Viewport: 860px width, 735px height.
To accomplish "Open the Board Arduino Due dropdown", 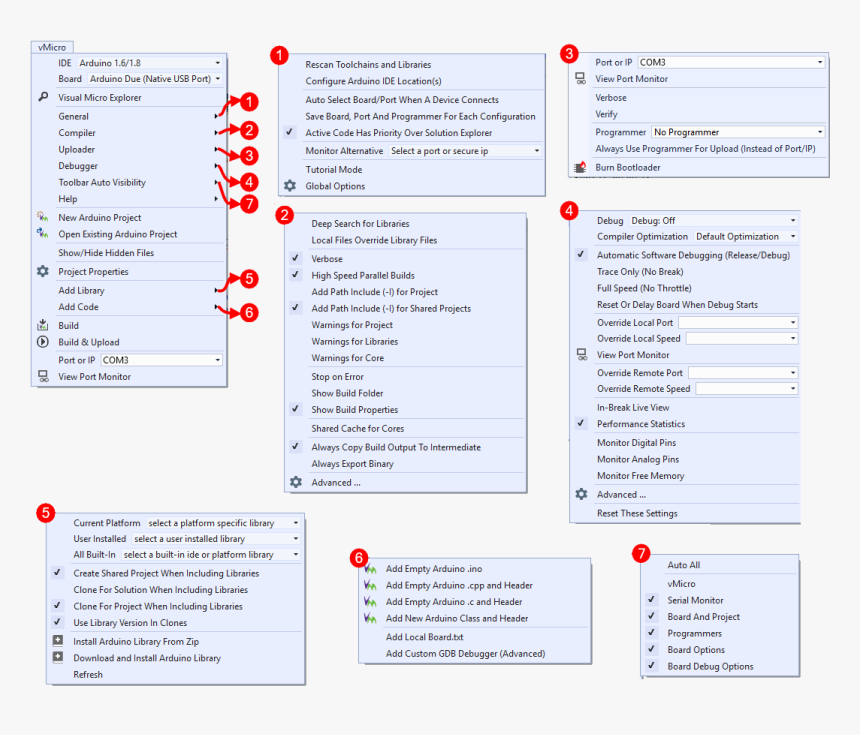I will tap(155, 78).
